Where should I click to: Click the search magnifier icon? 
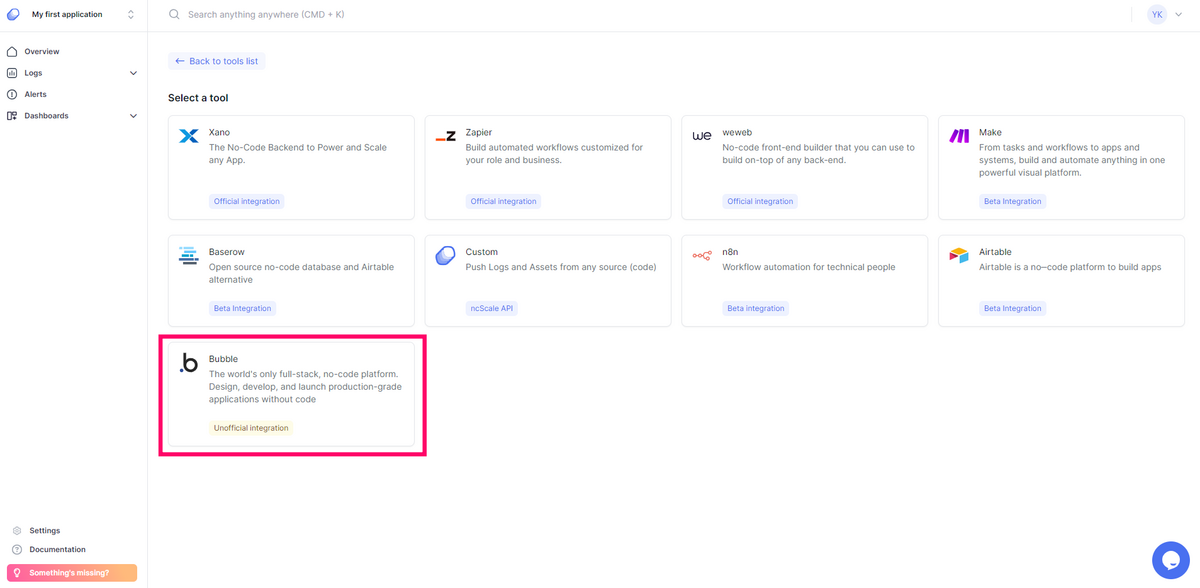[x=174, y=15]
